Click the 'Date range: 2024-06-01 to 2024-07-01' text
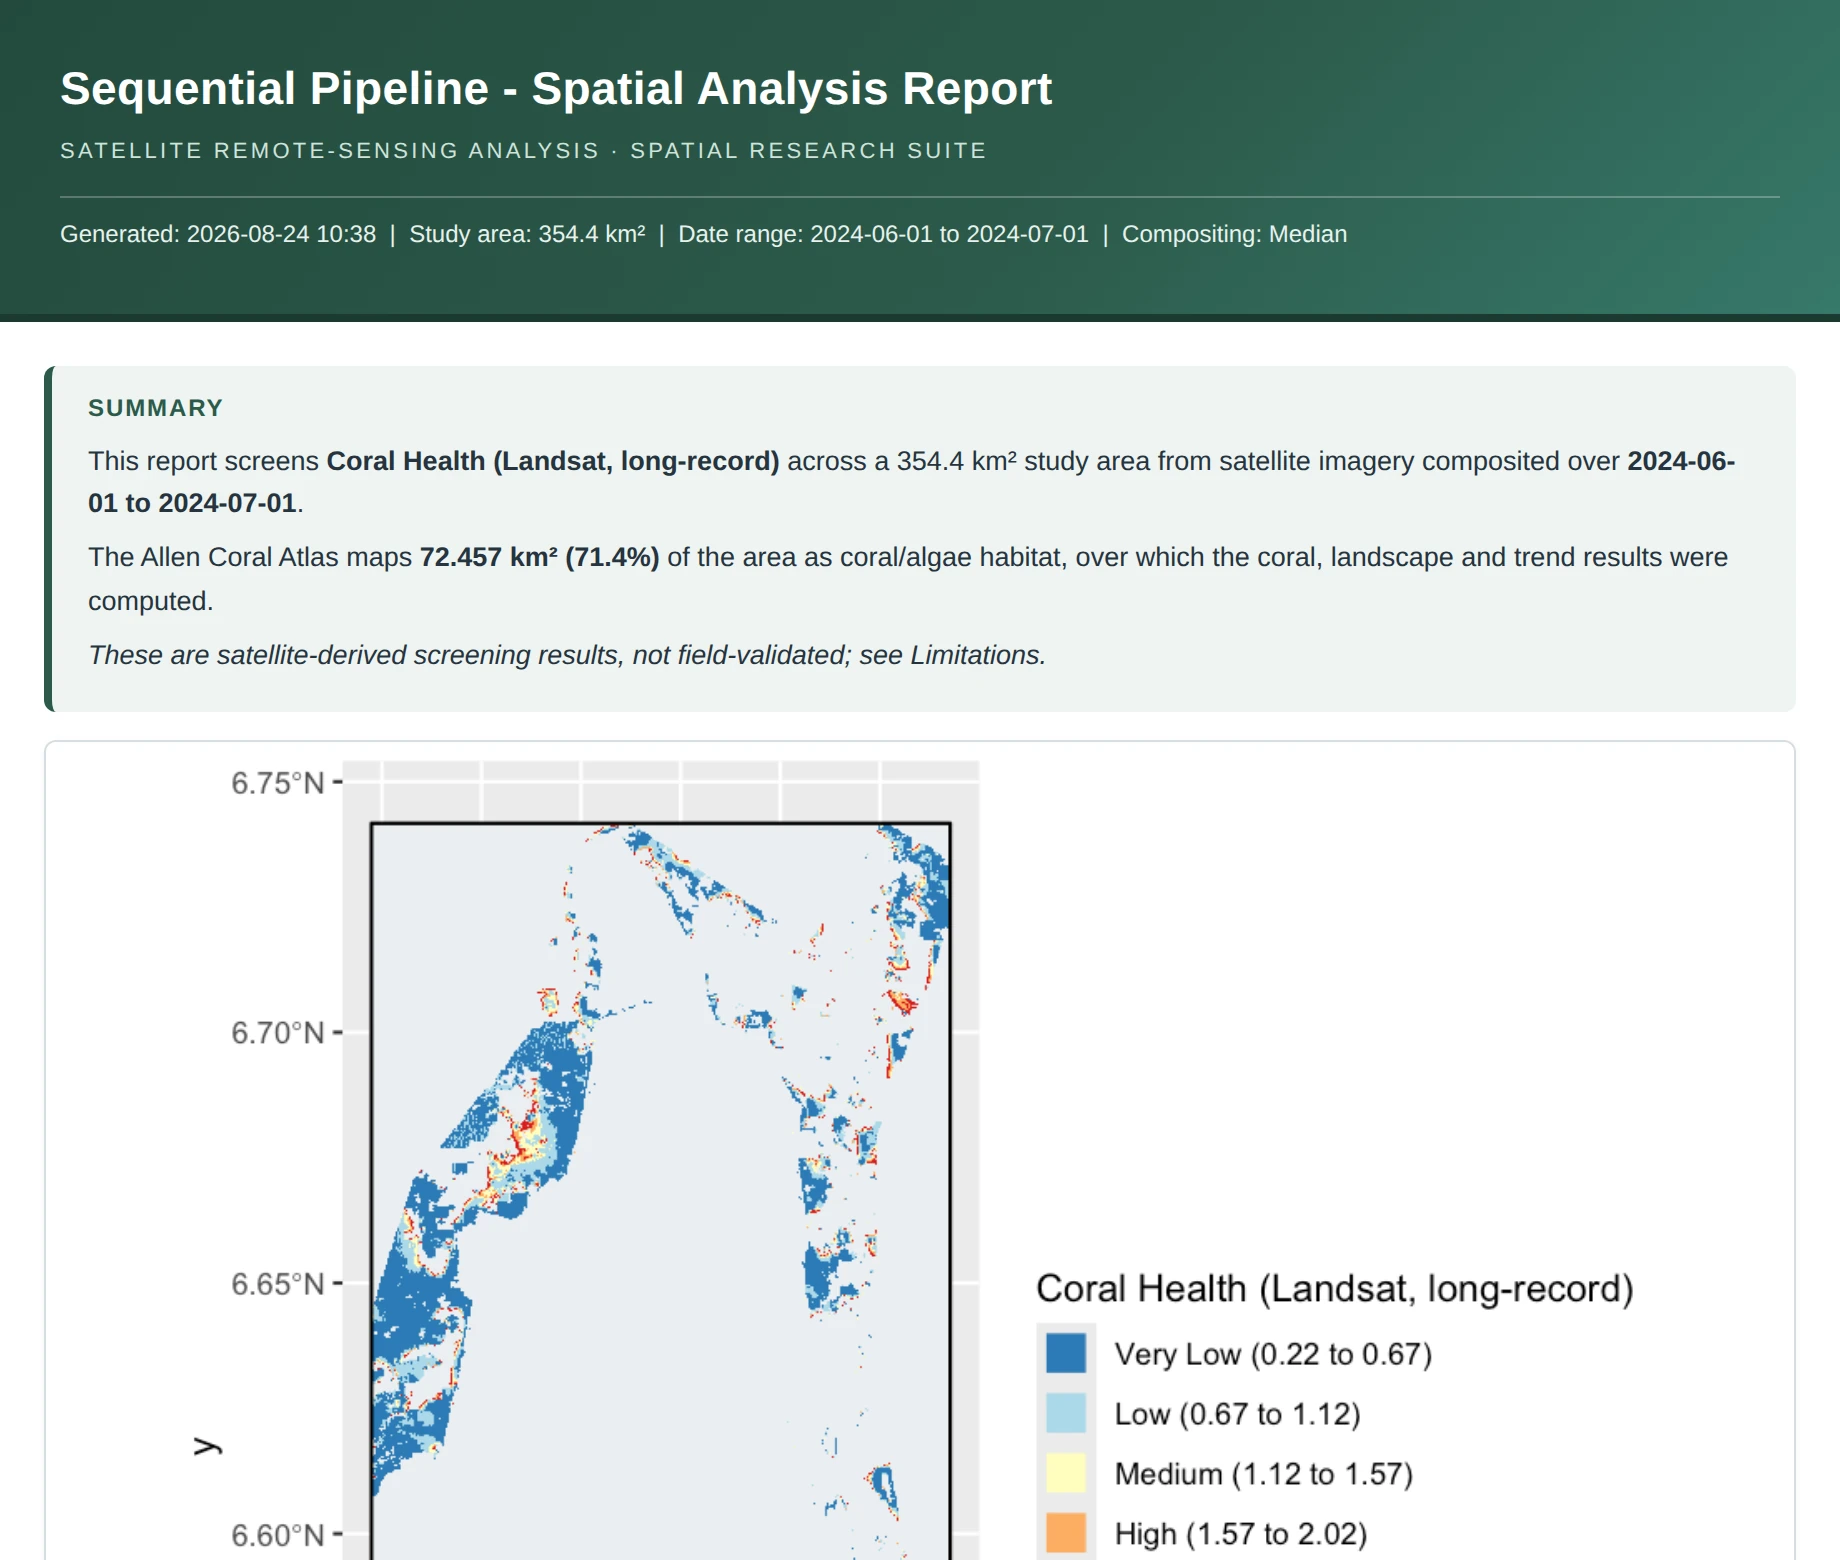 coord(883,234)
